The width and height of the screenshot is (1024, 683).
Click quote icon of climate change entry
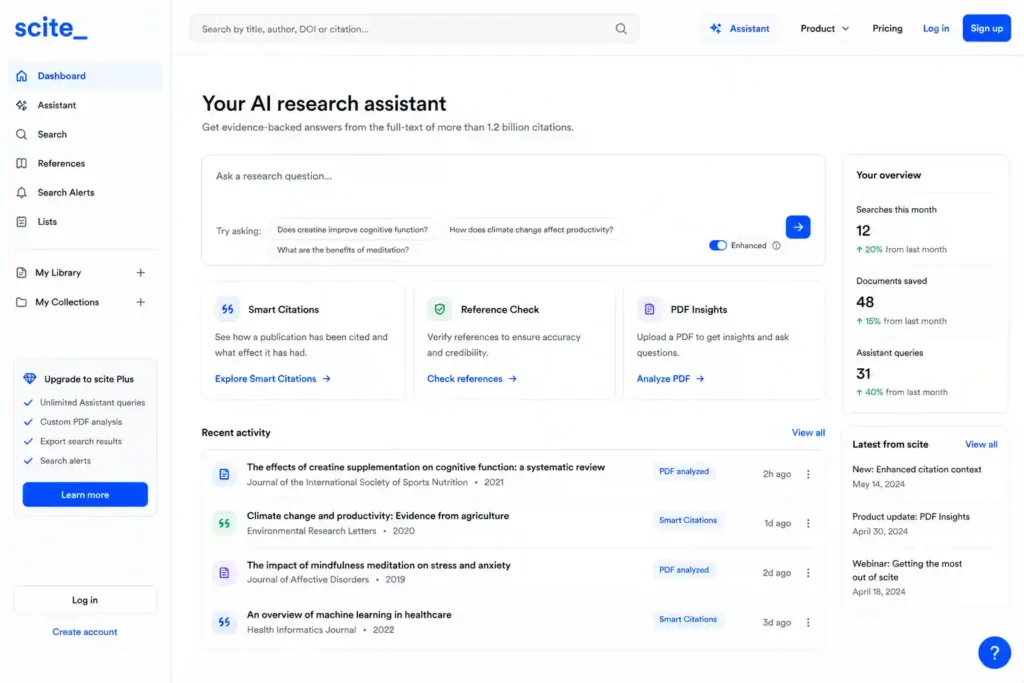[x=224, y=523]
